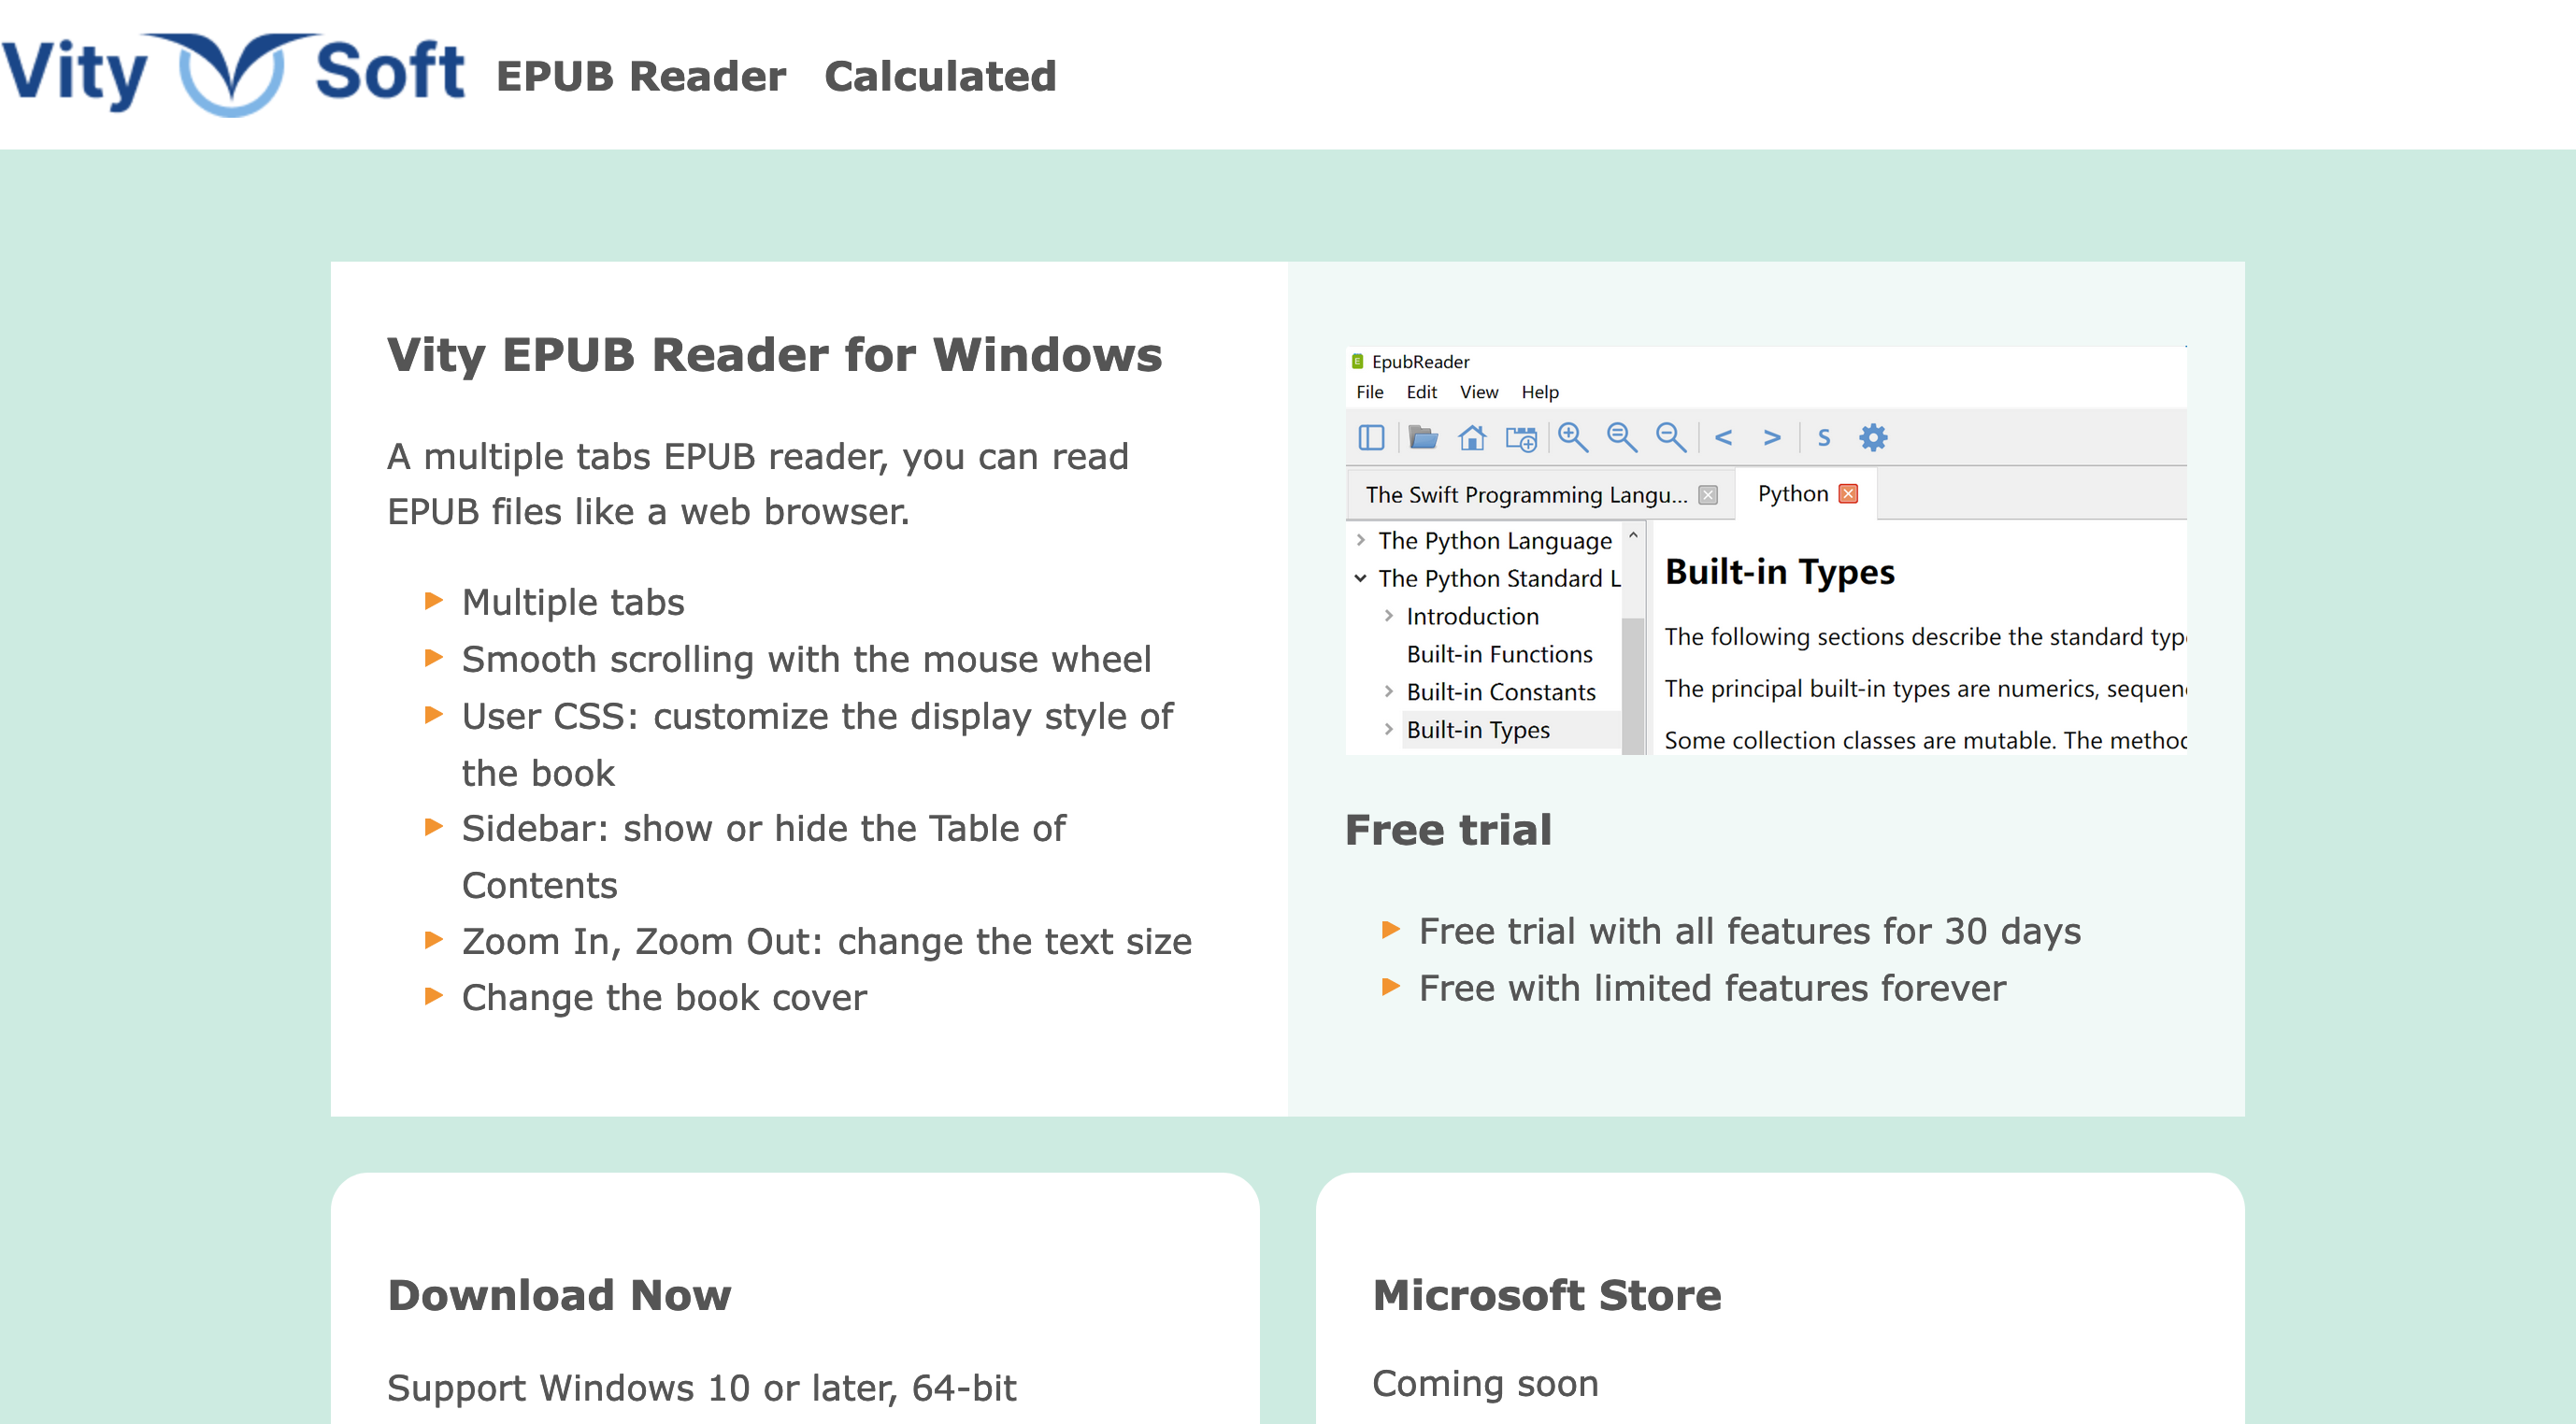Click the 'Coming soon' text
The width and height of the screenshot is (2576, 1424).
point(1485,1384)
